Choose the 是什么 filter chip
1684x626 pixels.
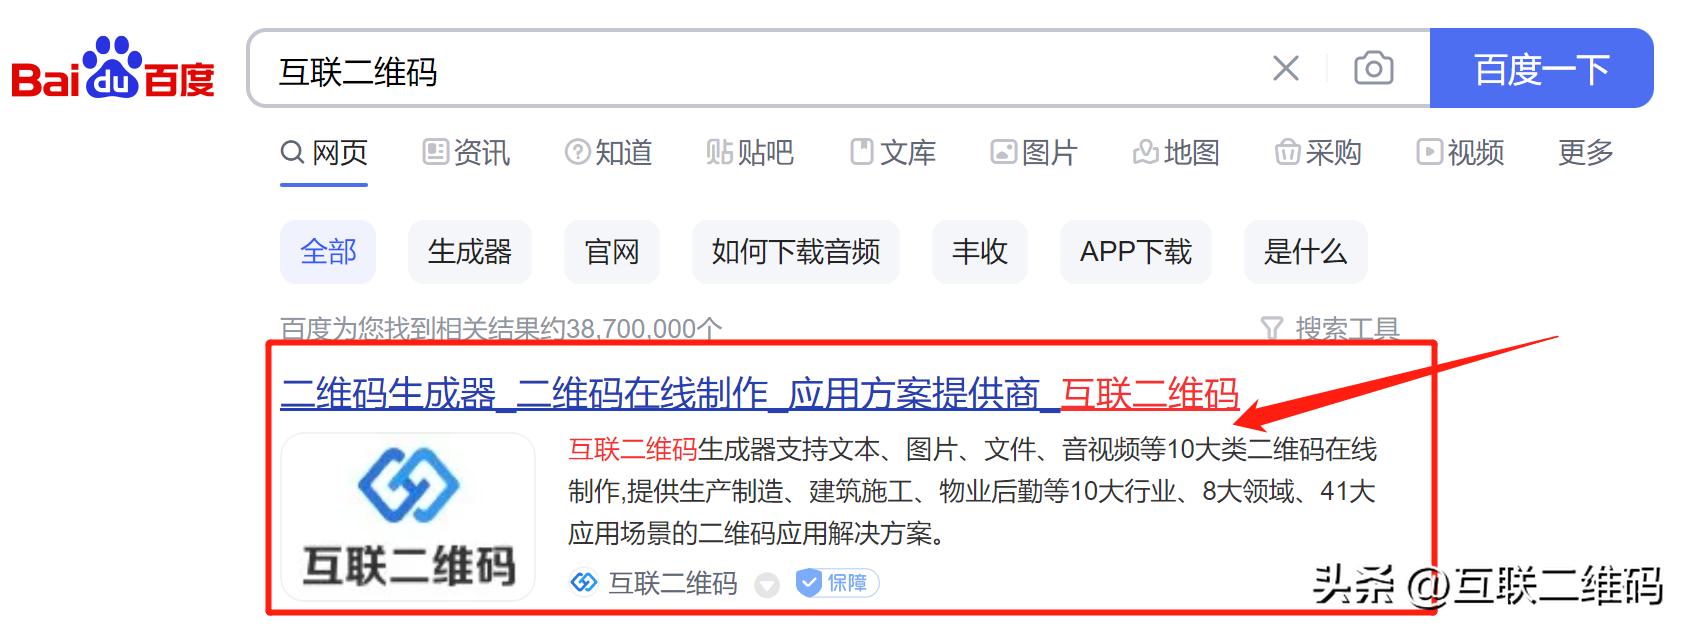[x=1306, y=252]
